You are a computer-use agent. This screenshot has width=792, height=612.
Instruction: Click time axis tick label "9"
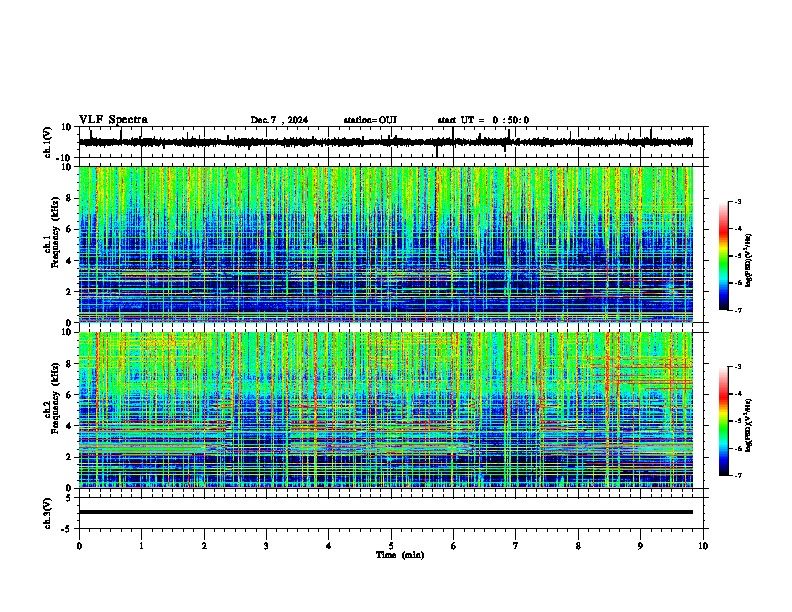click(640, 546)
